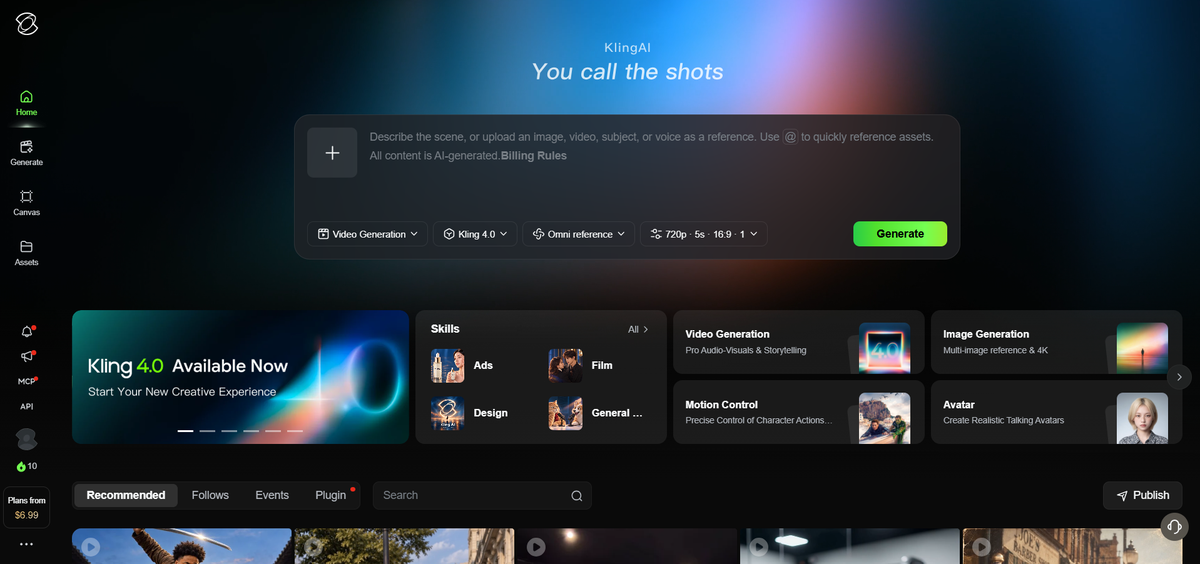This screenshot has width=1200, height=564.
Task: Open the Generate section in the sidebar
Action: click(26, 153)
